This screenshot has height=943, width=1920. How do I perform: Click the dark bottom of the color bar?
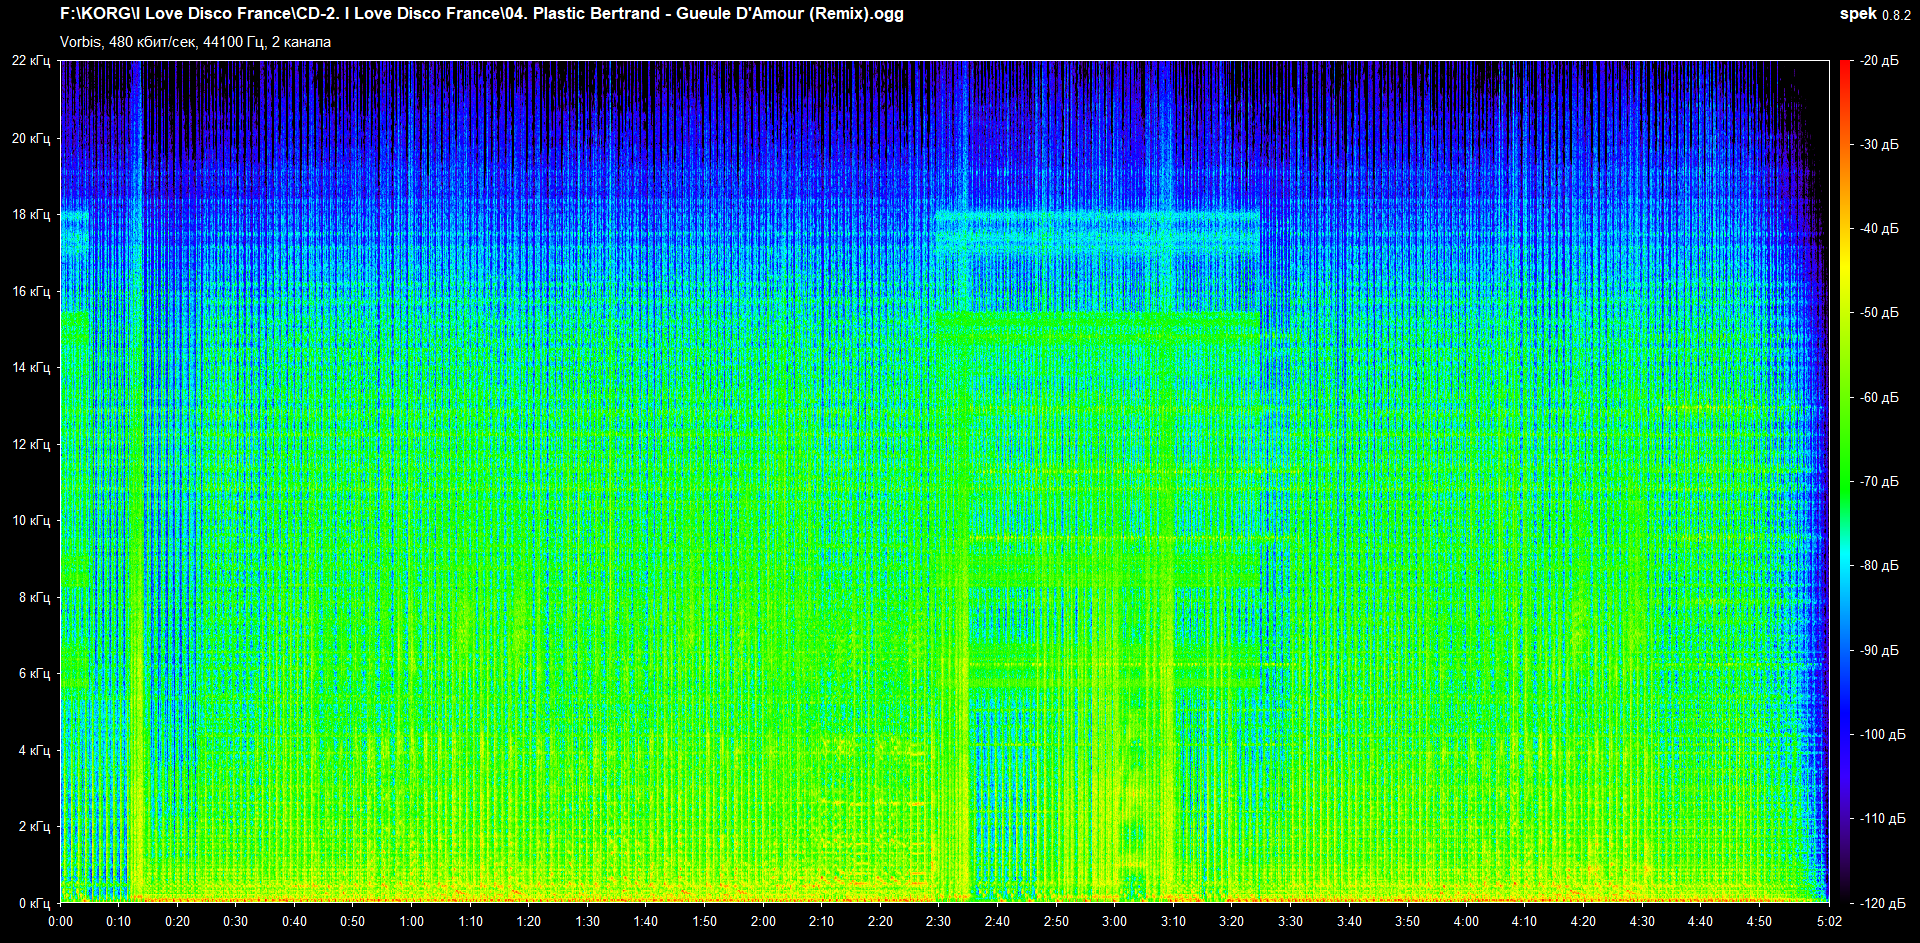(x=1844, y=897)
